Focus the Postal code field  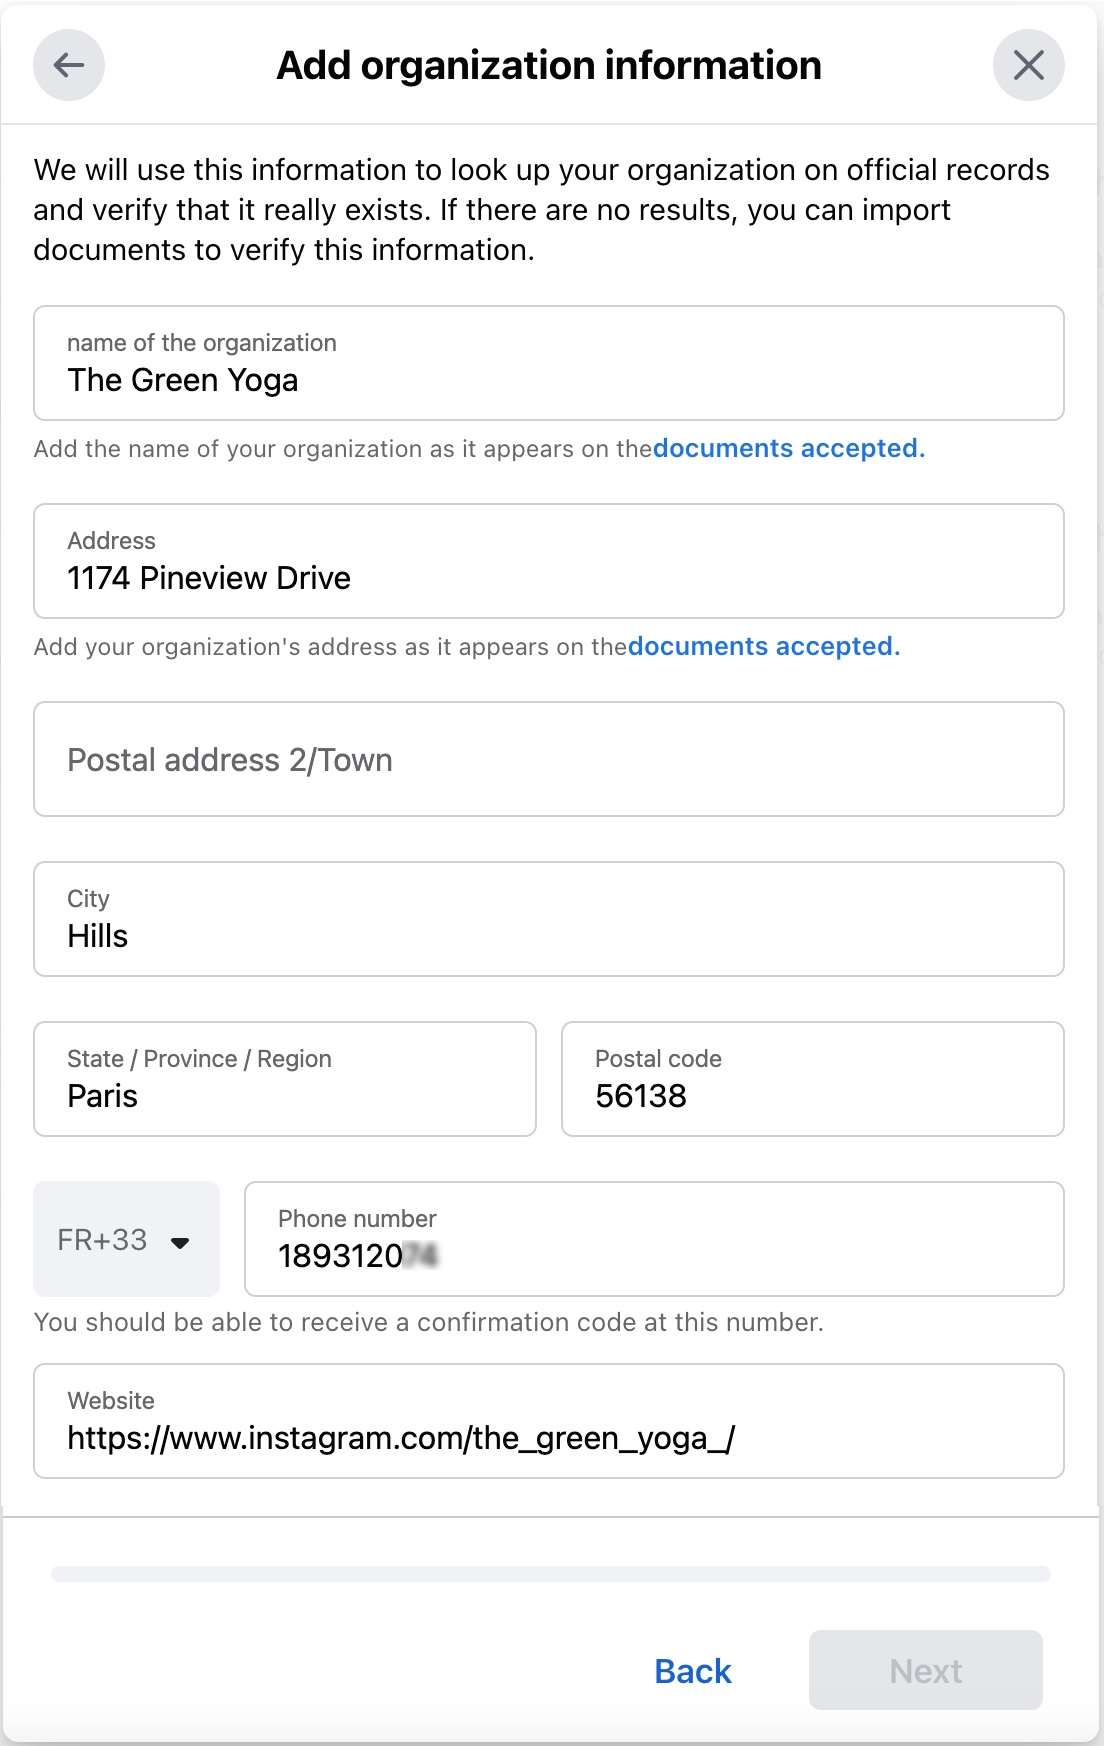(x=812, y=1080)
